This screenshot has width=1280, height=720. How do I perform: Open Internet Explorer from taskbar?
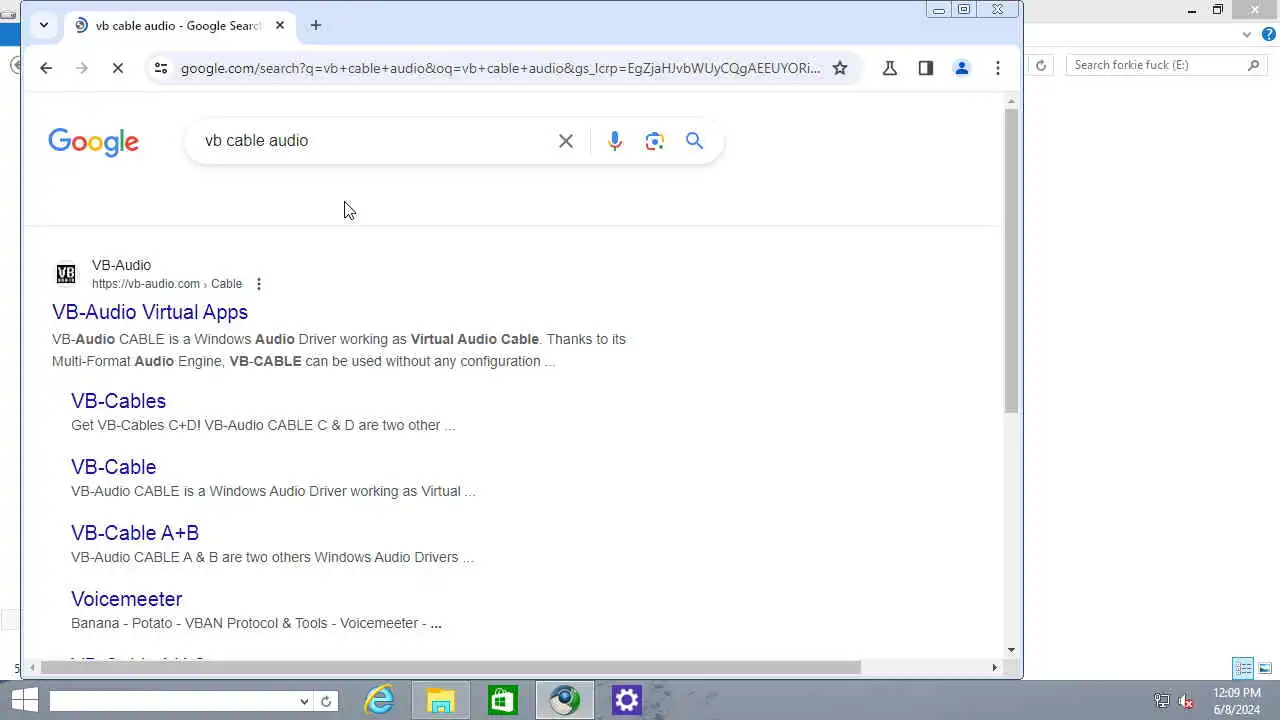[x=379, y=701]
